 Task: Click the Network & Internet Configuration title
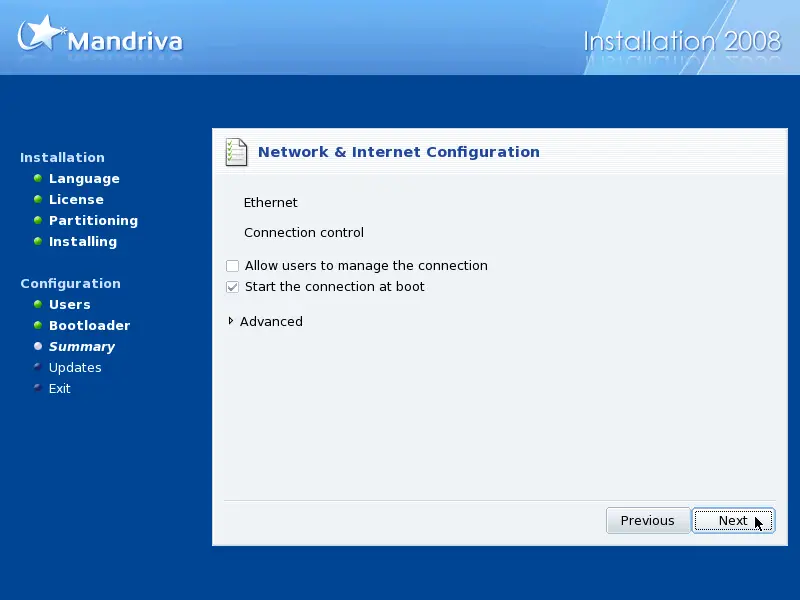tap(398, 152)
